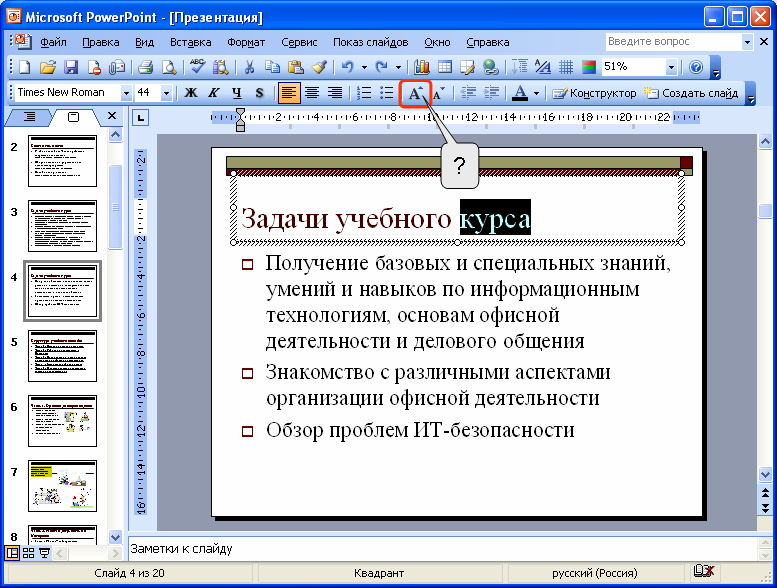Open the Показ слайдов menu
777x588 pixels.
coord(371,43)
